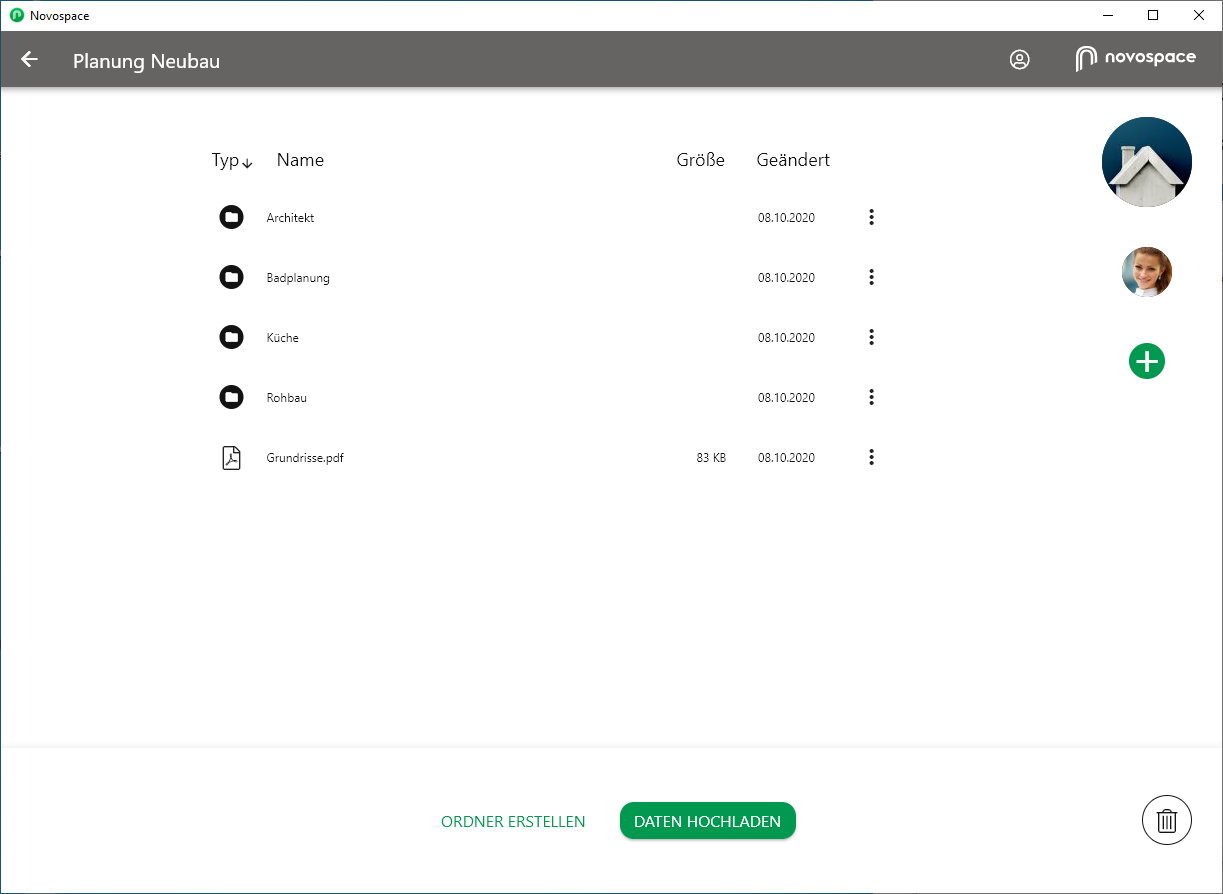1223x894 pixels.
Task: Go back using the arrow icon
Action: [29, 60]
